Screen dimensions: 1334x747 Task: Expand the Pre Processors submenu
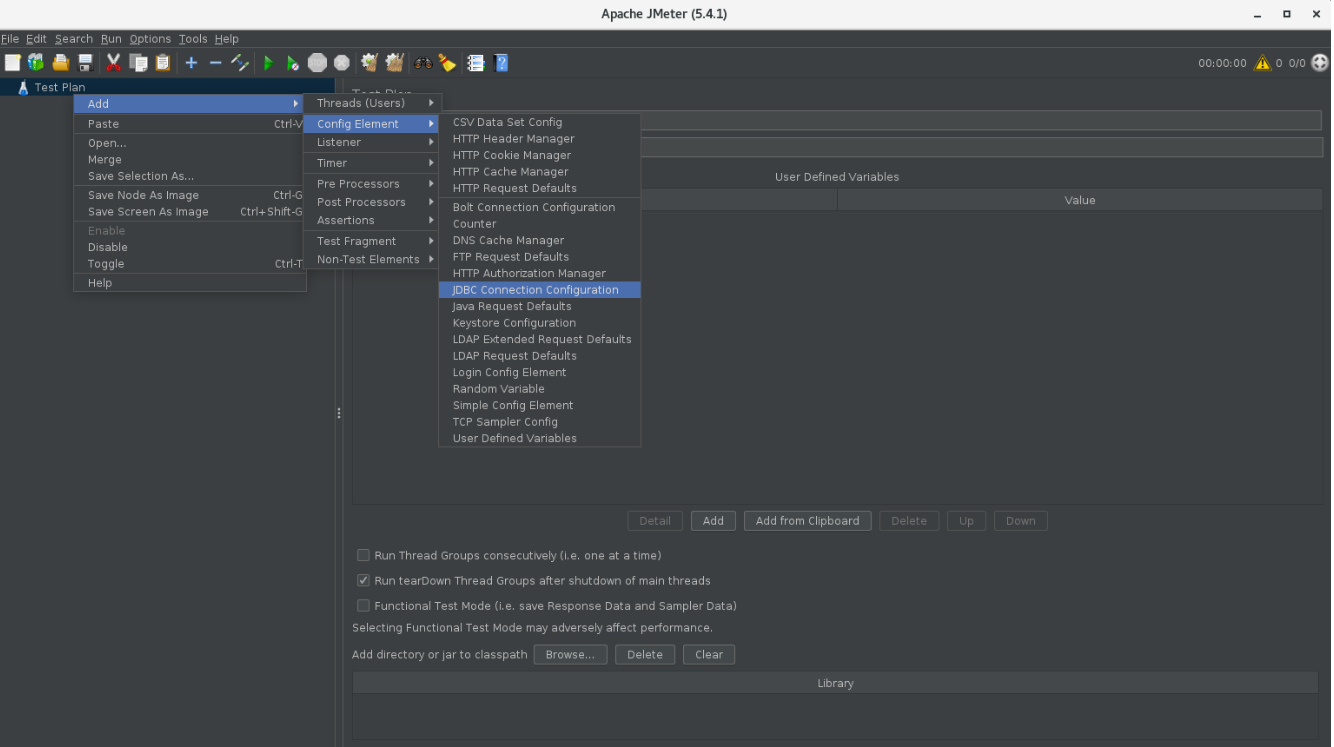(x=373, y=184)
